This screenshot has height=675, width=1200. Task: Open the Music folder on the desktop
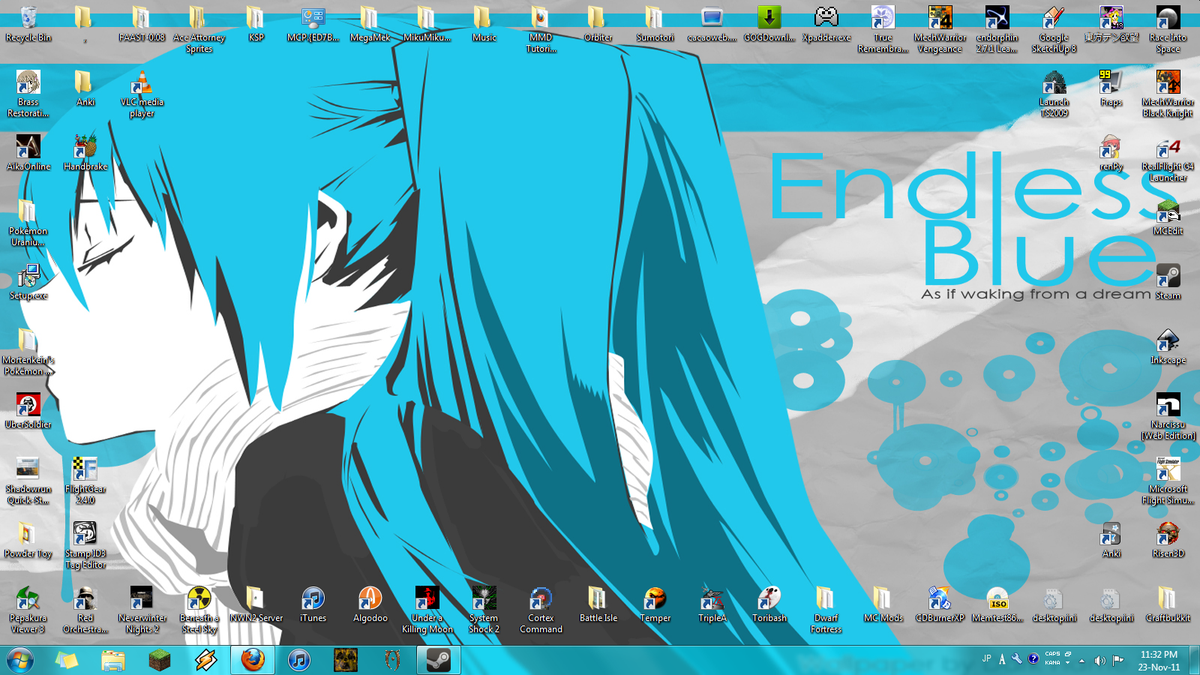click(x=484, y=25)
